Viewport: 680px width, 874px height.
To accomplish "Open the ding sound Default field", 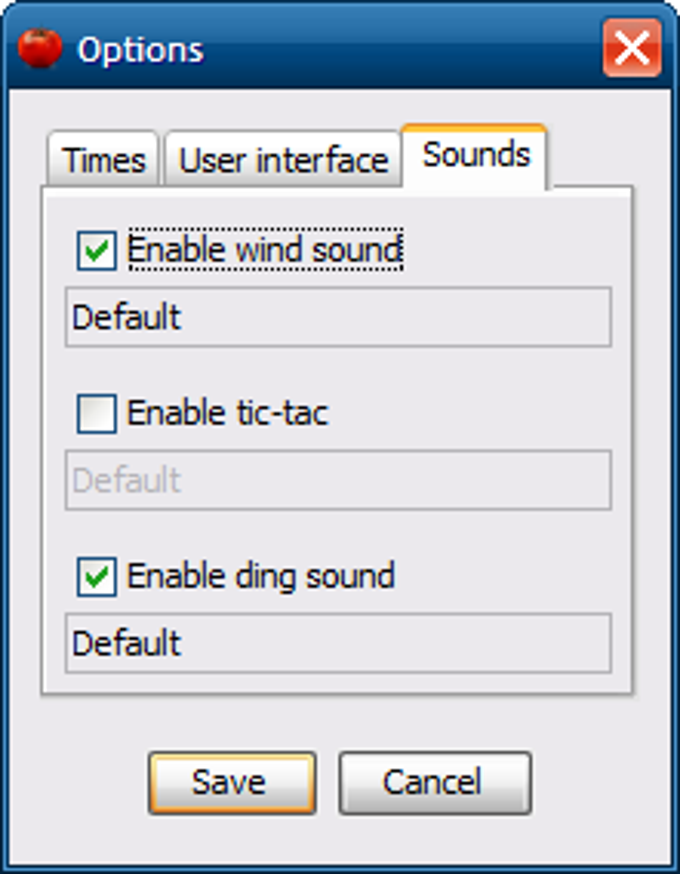I will [x=338, y=643].
